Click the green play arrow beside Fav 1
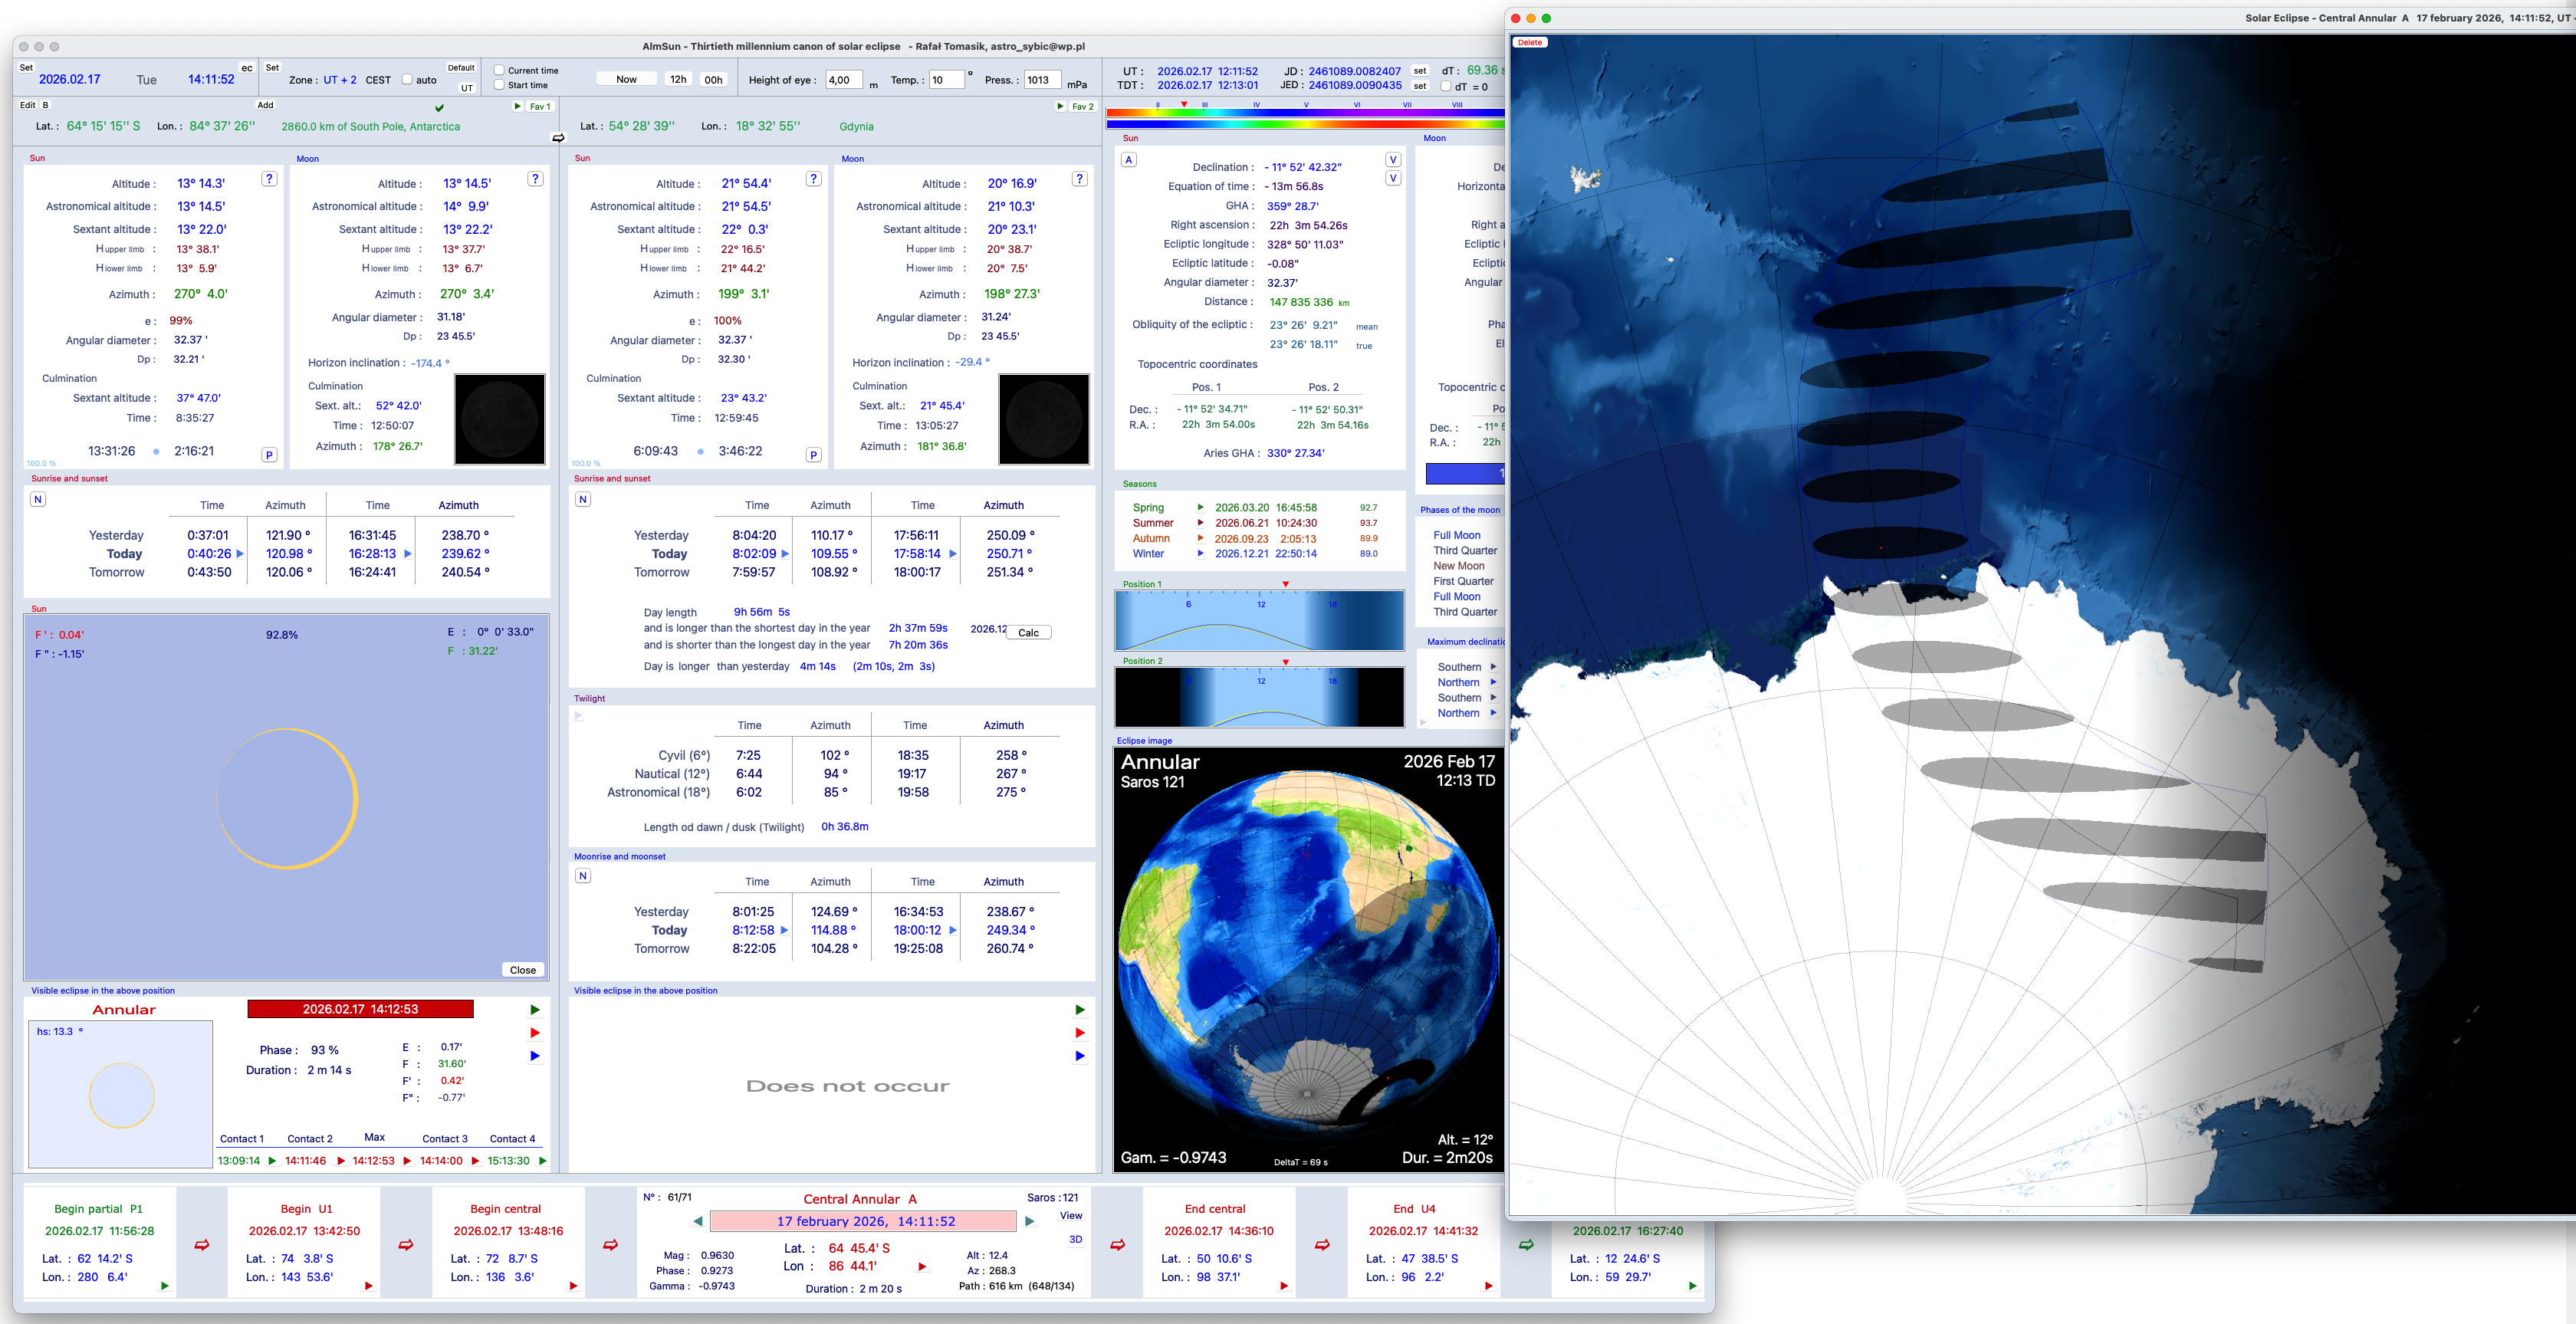Viewport: 2576px width, 1324px height. 518,106
